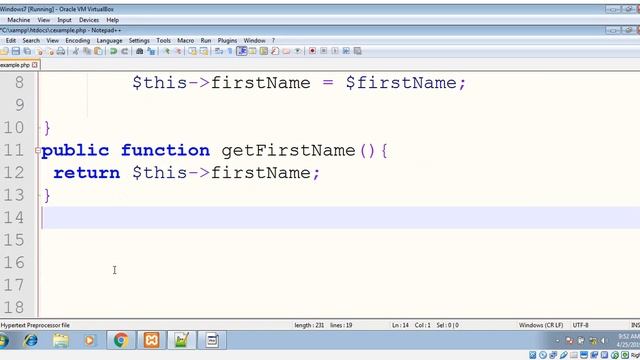640x360 pixels.
Task: Open Find with the binoculars icon
Action: [140, 51]
